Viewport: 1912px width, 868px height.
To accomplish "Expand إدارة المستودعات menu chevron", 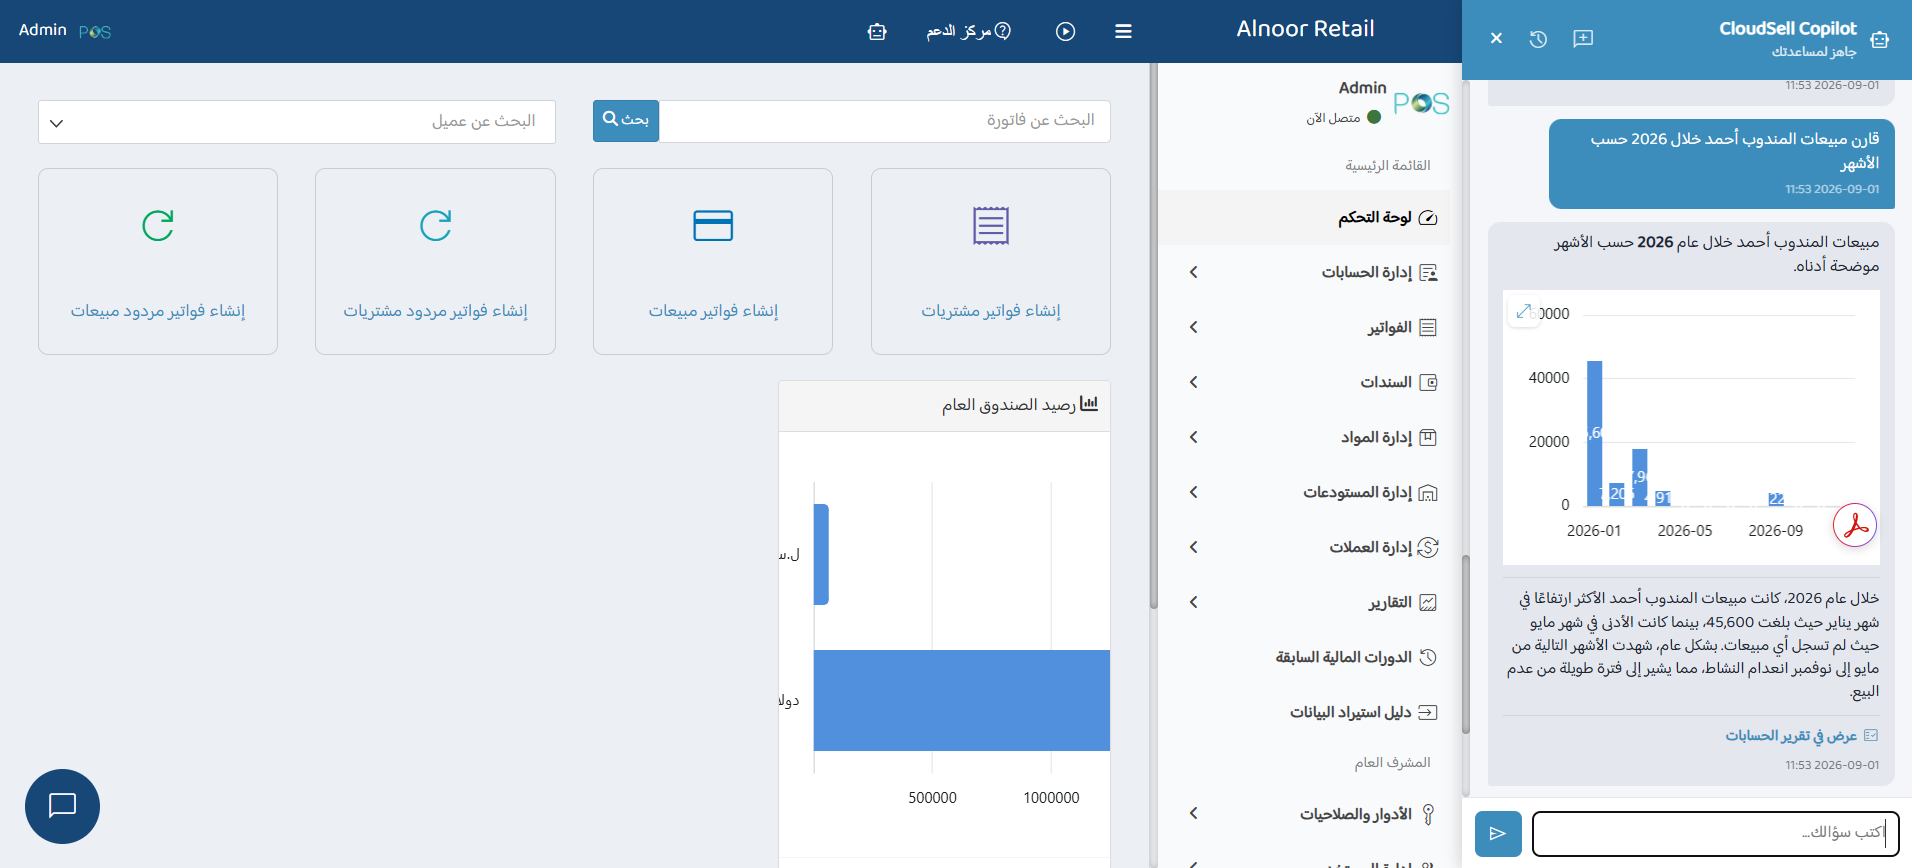I will pyautogui.click(x=1193, y=492).
